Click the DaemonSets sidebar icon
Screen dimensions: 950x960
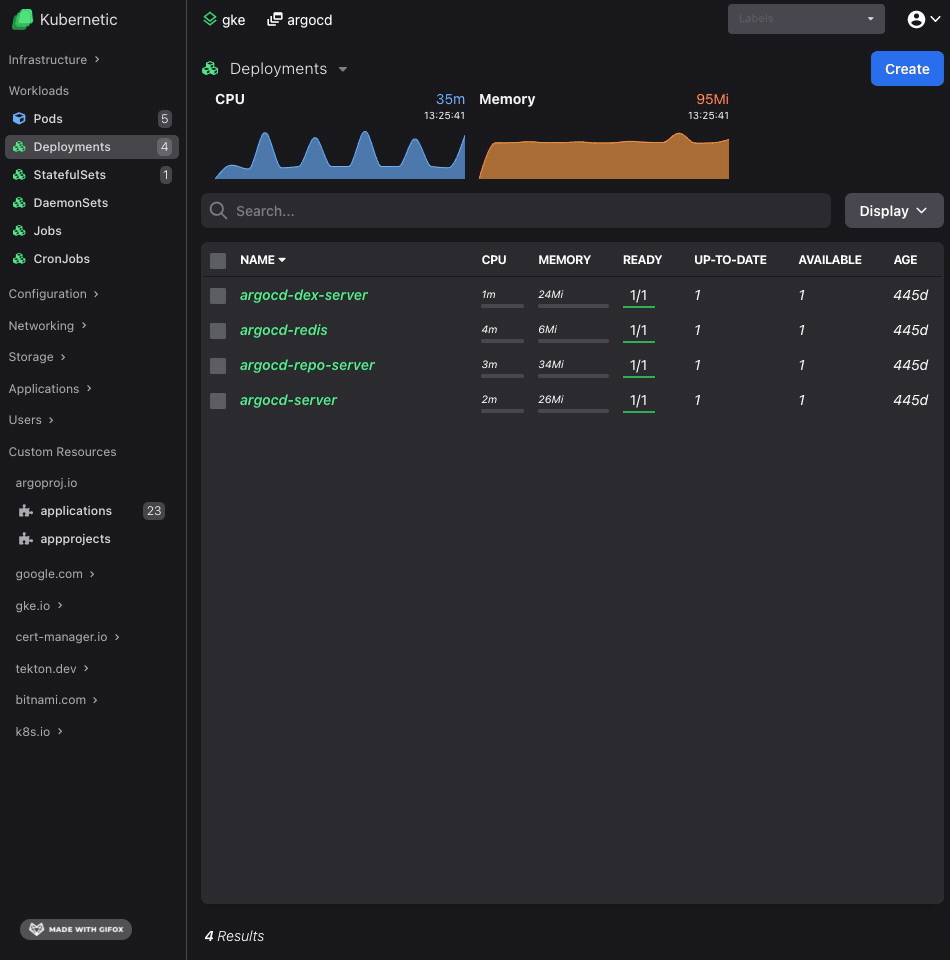[20, 203]
